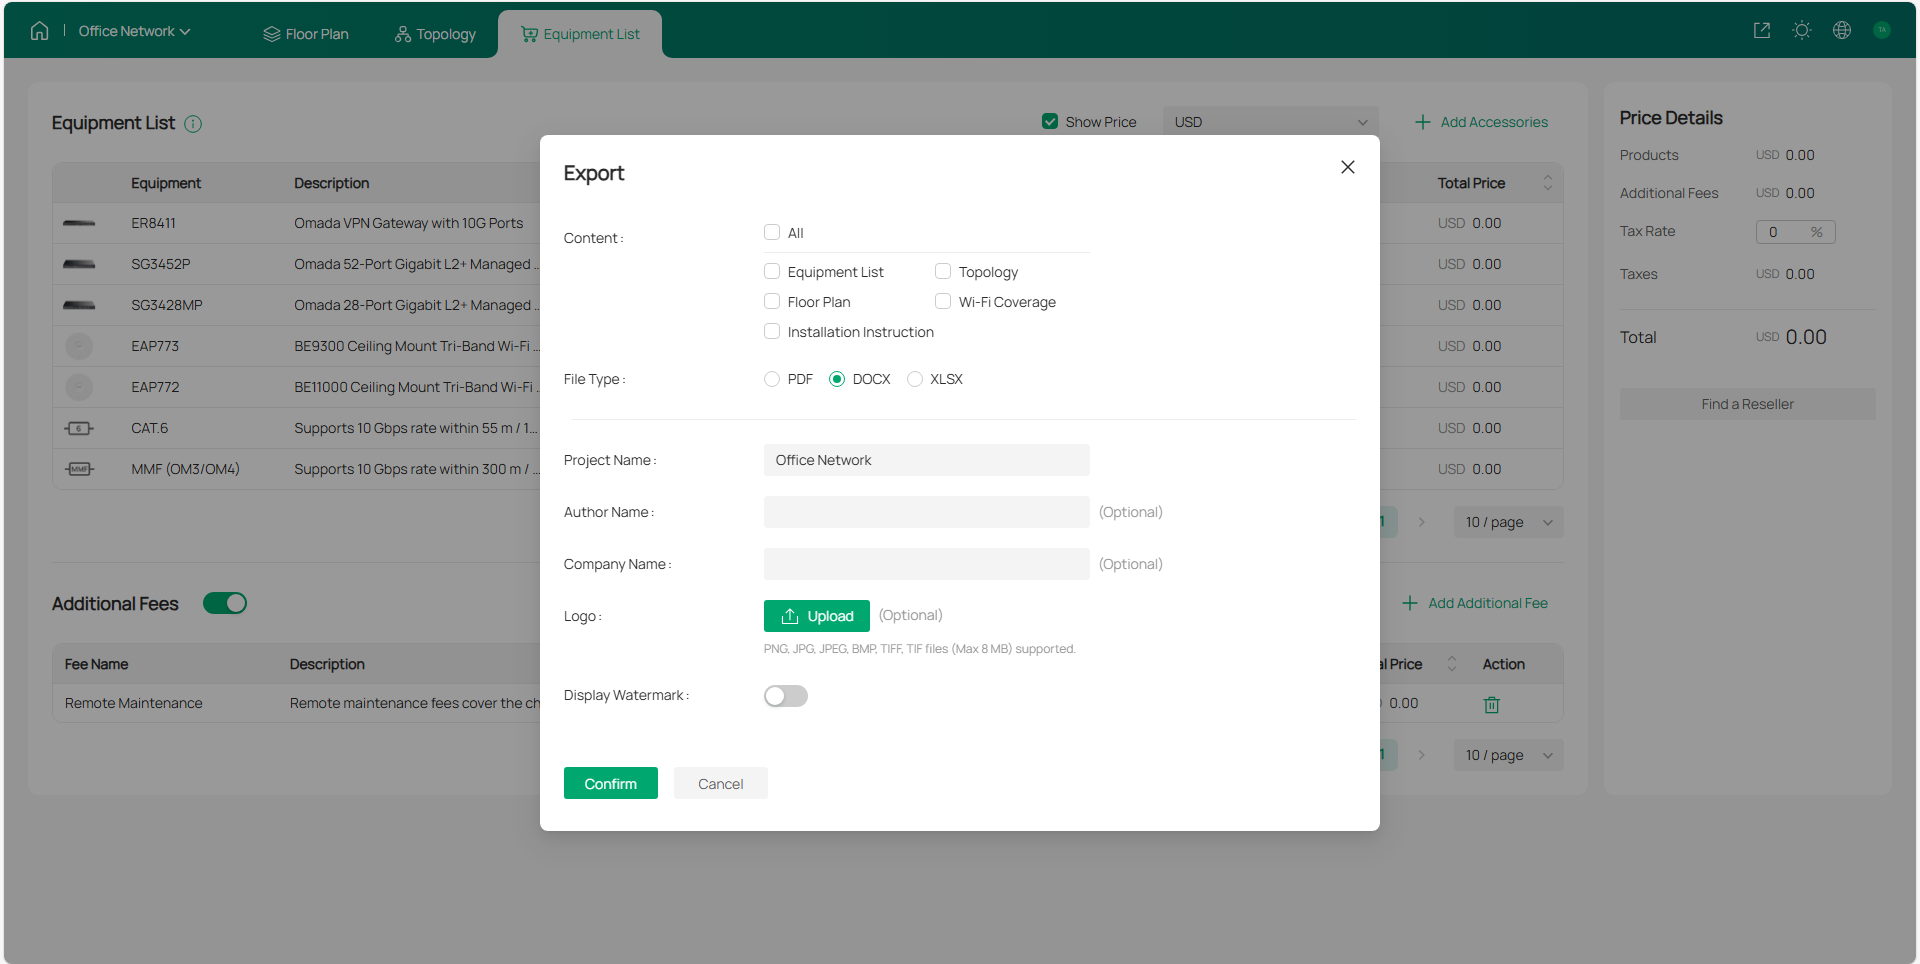Click the Confirm button
This screenshot has width=1920, height=964.
point(610,783)
